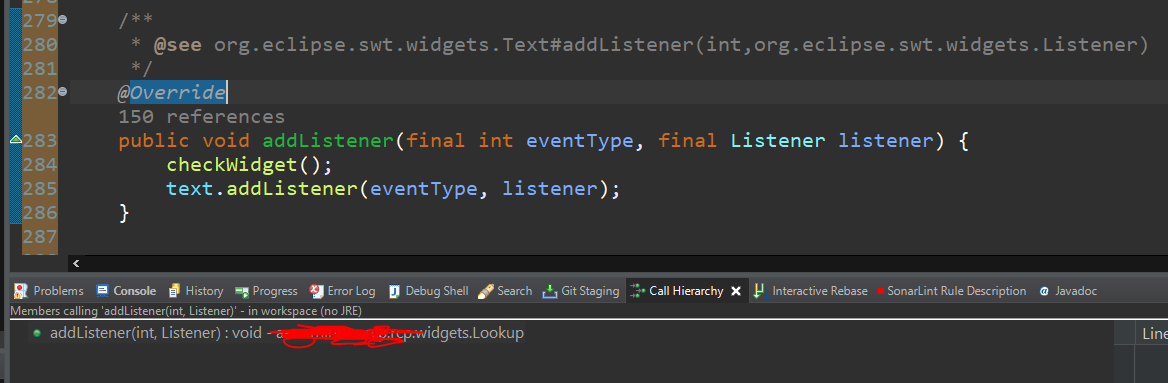Viewport: 1168px width, 383px height.
Task: Collapse the fold marker at line 282
Action: tap(62, 92)
